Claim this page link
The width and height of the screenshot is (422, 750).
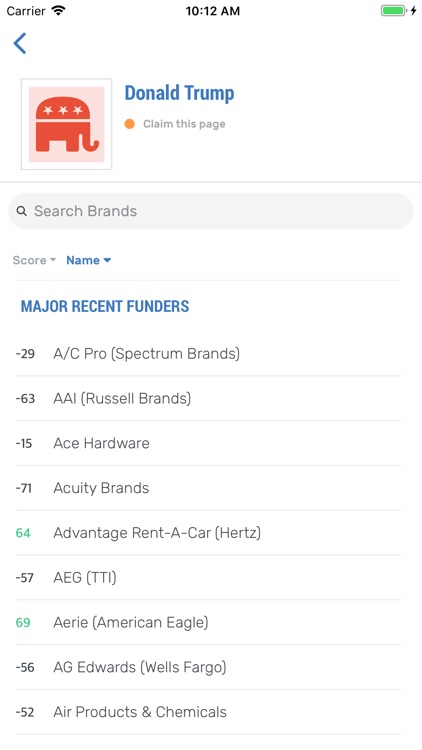point(184,124)
